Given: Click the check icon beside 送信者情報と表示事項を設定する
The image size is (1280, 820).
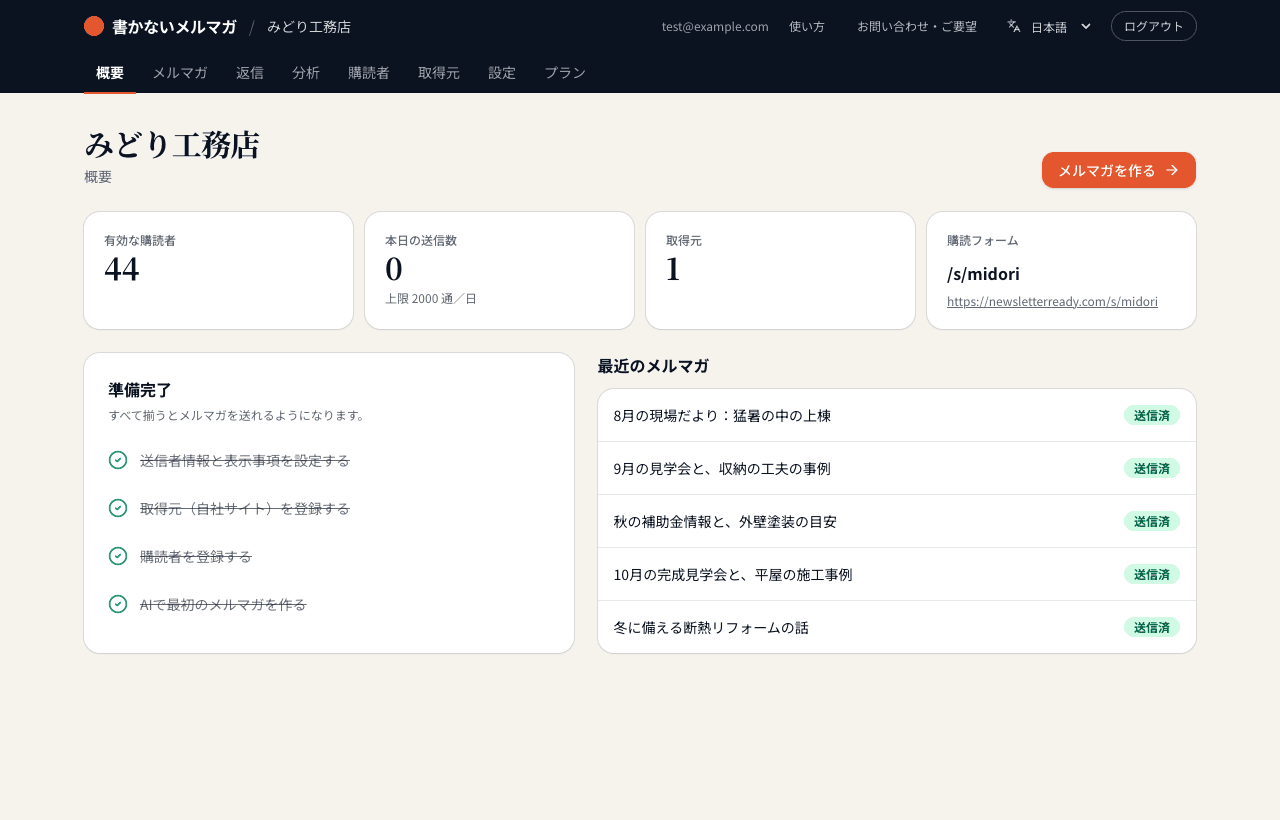Looking at the screenshot, I should tap(118, 460).
